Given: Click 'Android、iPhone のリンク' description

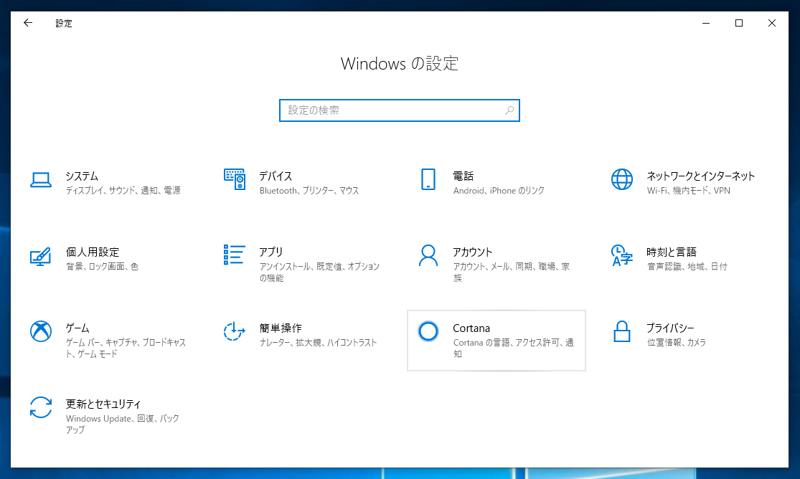Looking at the screenshot, I should coord(499,190).
